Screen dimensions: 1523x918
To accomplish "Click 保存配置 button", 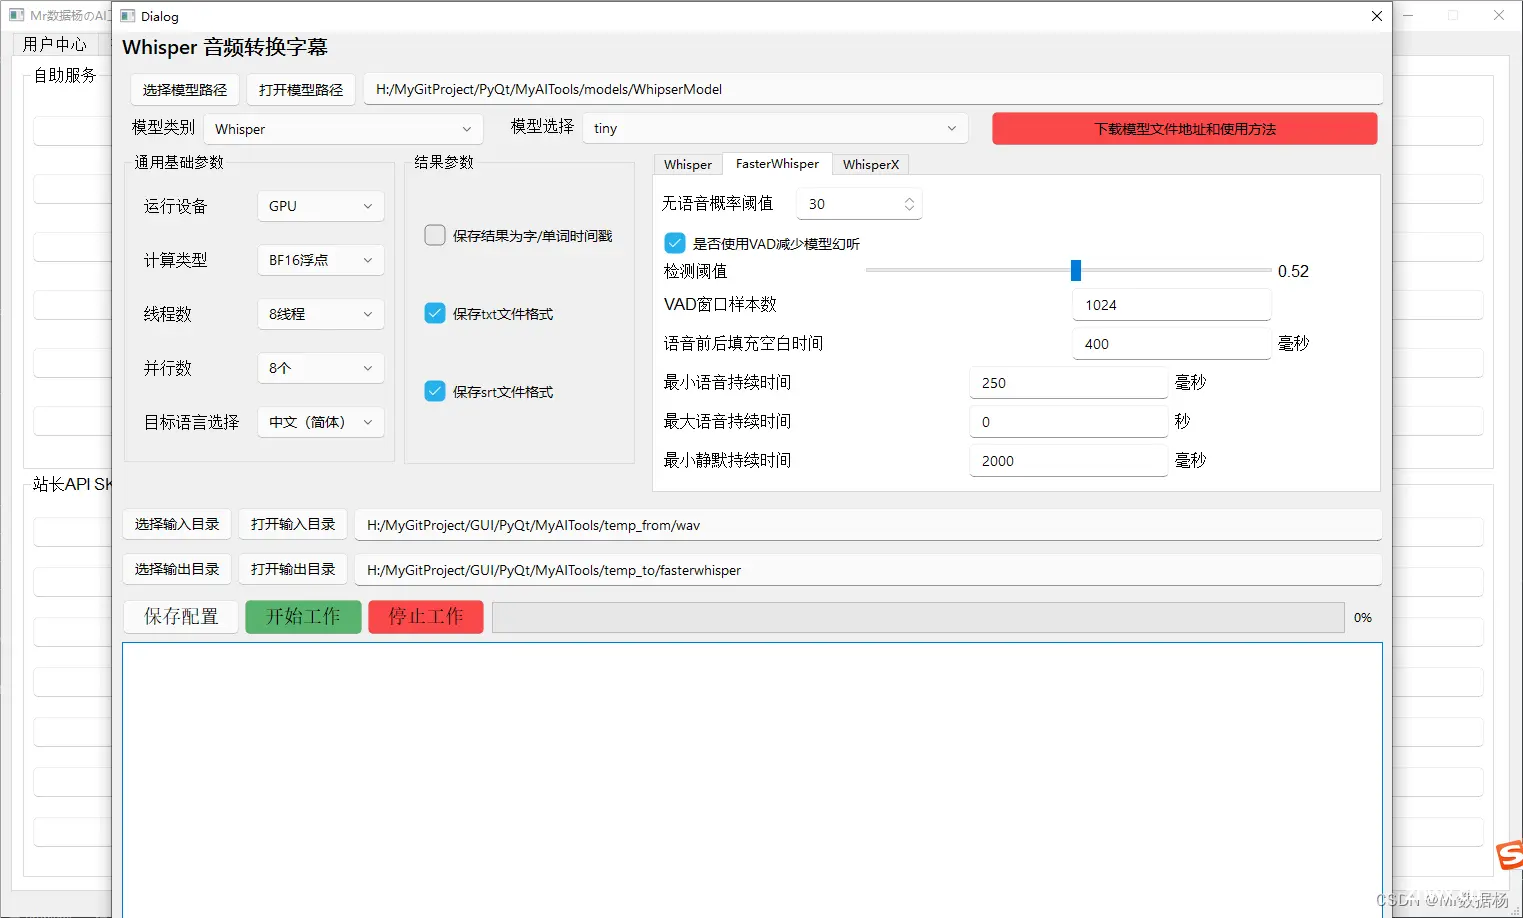I will (181, 617).
